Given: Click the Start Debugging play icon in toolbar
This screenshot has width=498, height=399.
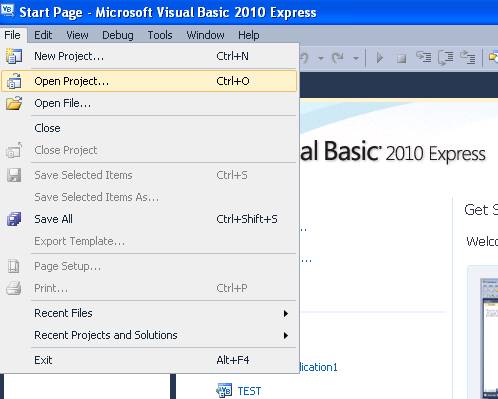Looking at the screenshot, I should [x=379, y=58].
